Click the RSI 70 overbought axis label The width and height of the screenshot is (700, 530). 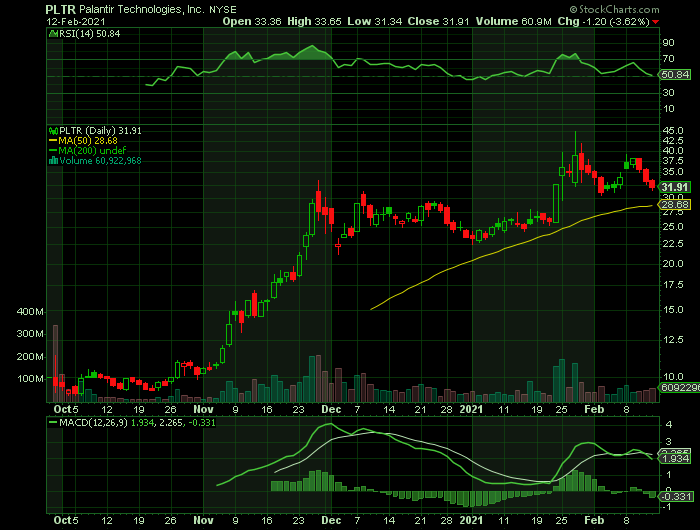click(x=668, y=58)
